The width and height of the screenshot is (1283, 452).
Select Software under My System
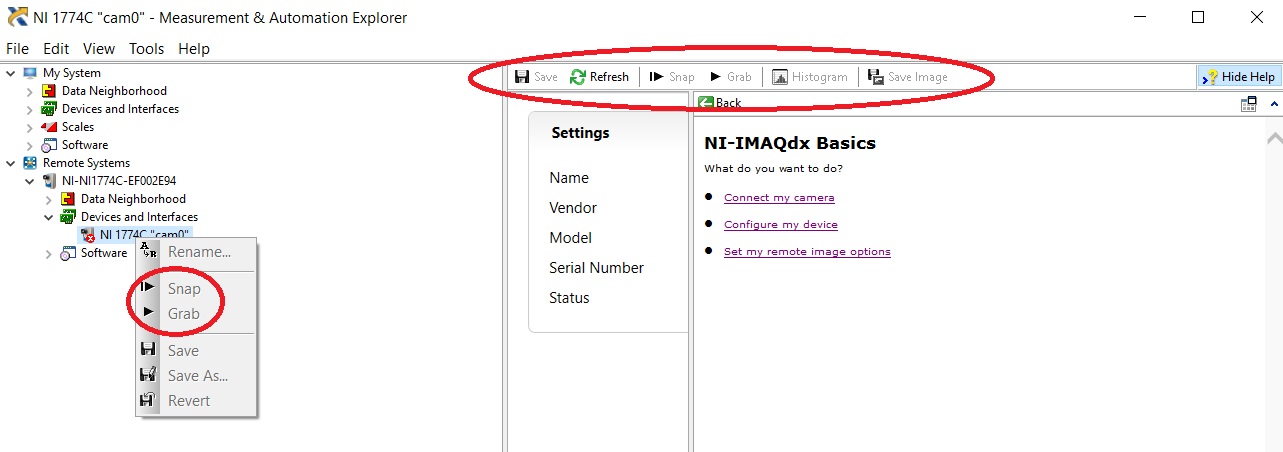[x=85, y=145]
